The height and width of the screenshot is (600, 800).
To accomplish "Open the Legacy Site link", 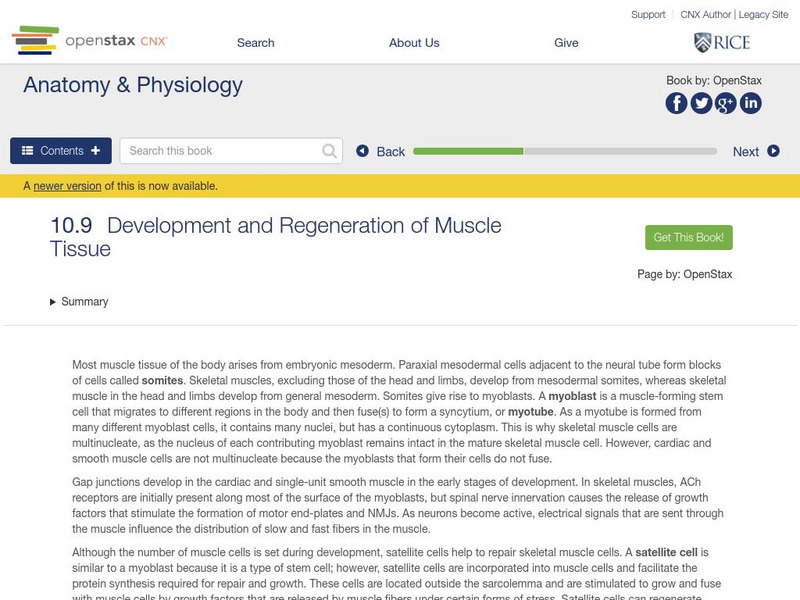I will point(763,15).
